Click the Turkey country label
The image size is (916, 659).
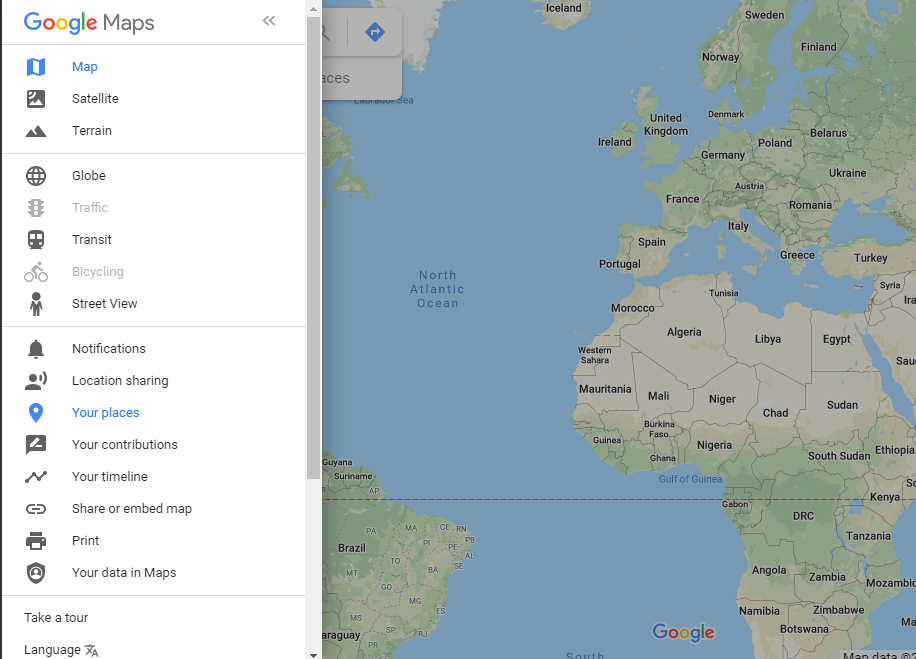[870, 258]
